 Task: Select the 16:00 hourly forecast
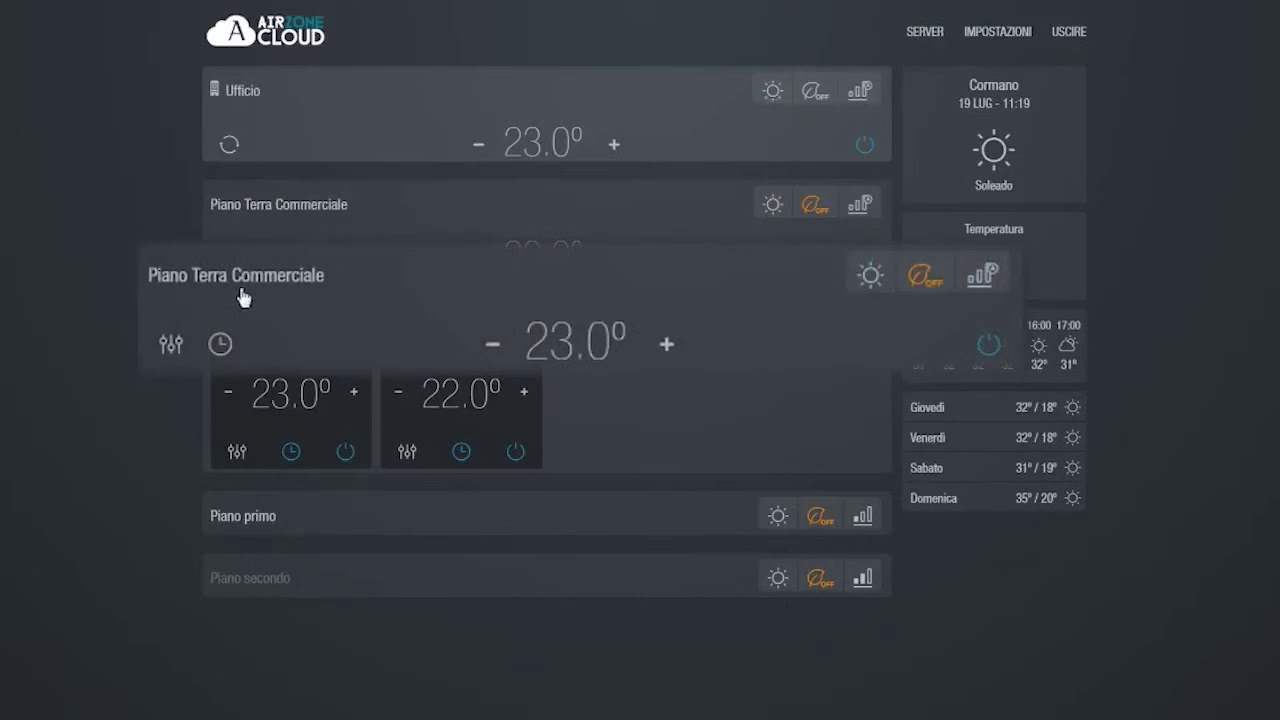pyautogui.click(x=1039, y=345)
